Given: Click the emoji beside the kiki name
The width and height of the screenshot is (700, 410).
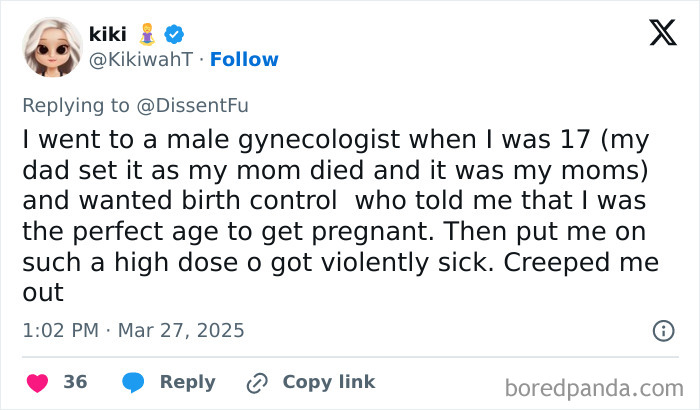Looking at the screenshot, I should [x=147, y=34].
